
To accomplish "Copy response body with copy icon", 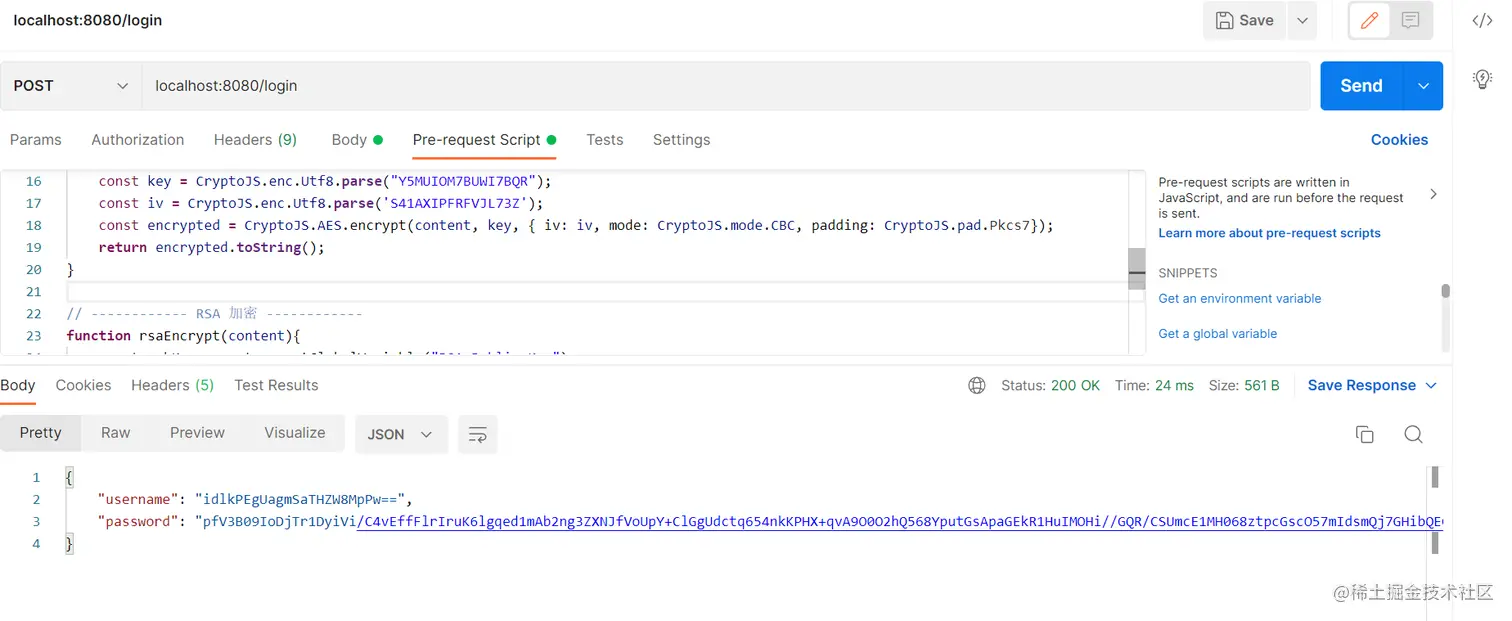I will [x=1364, y=434].
